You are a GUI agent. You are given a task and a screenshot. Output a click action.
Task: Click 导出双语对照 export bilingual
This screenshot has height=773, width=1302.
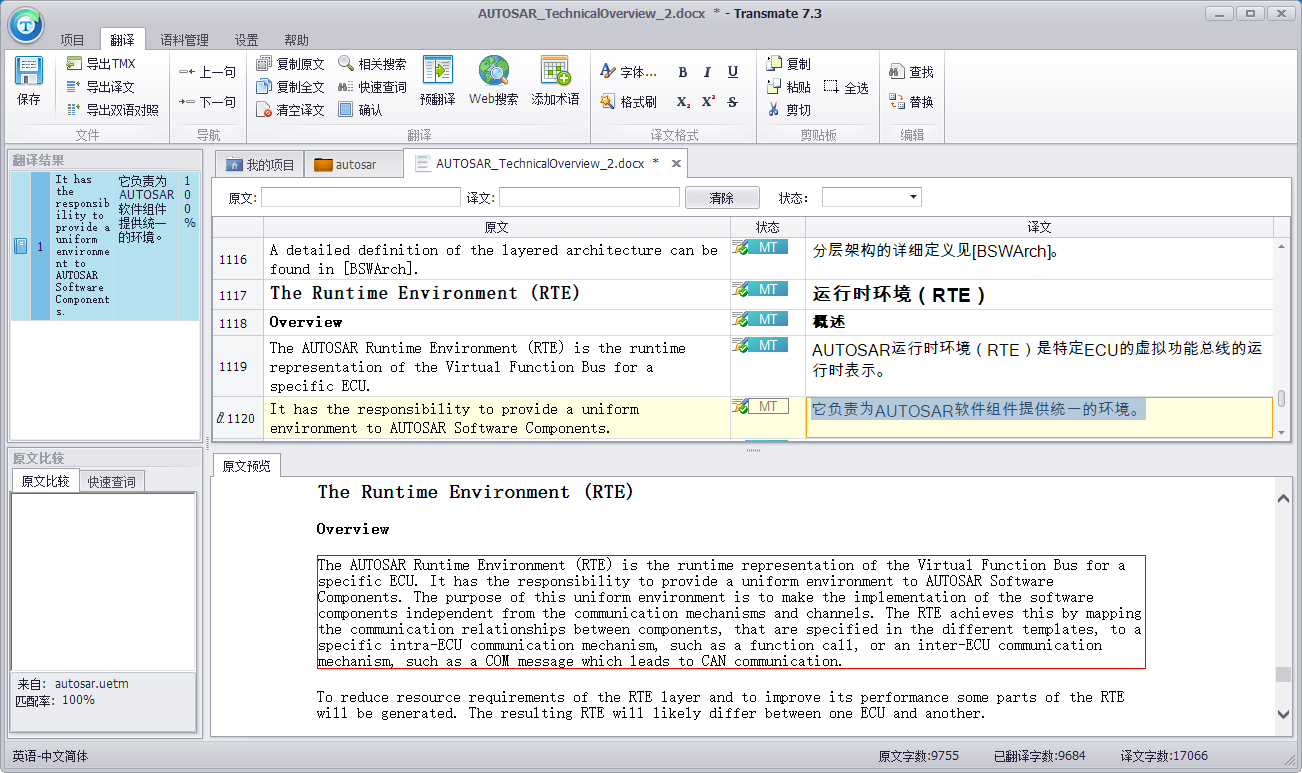[x=112, y=110]
